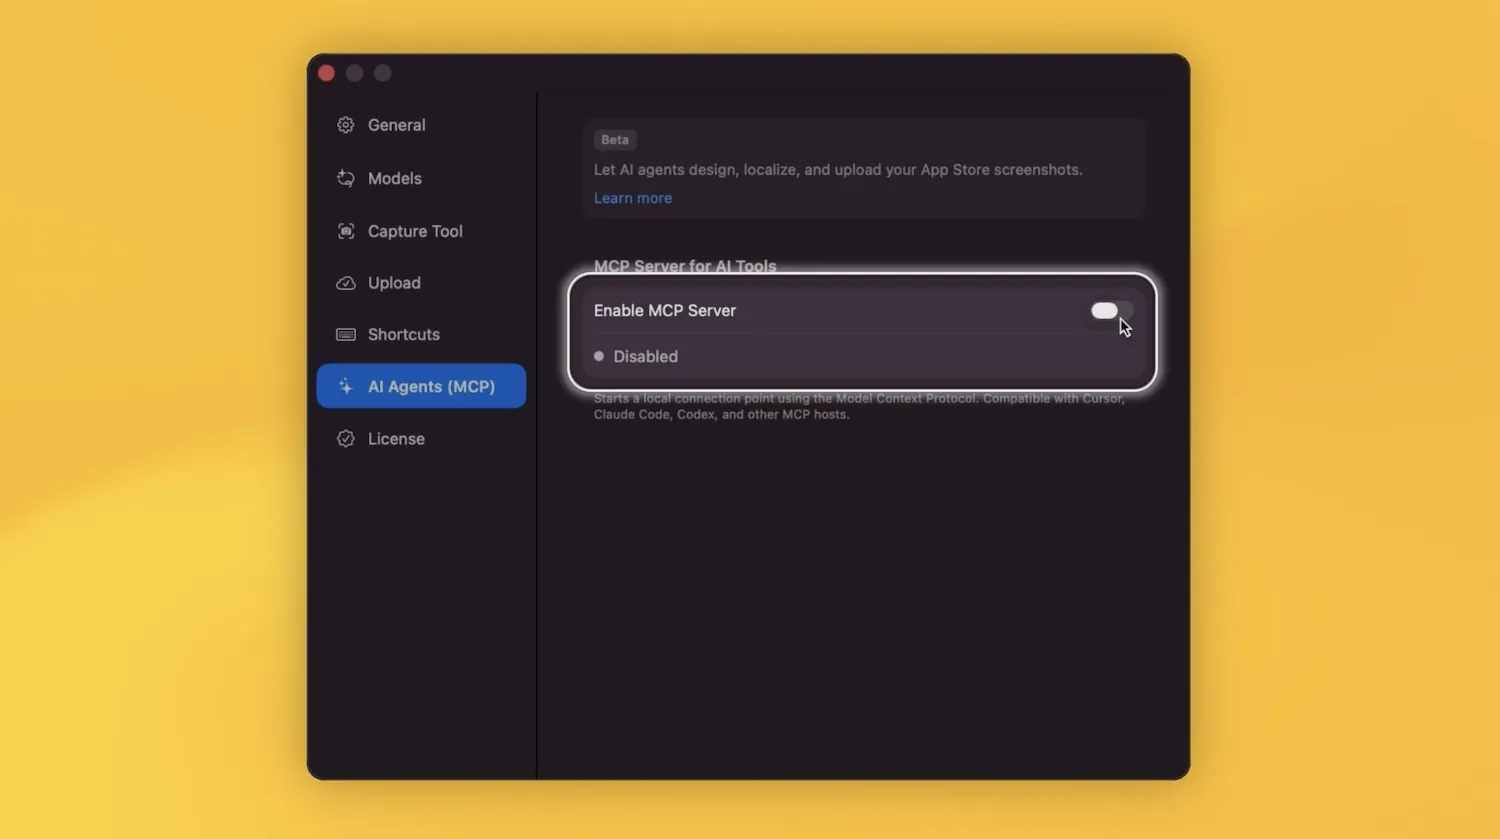The image size is (1500, 839).
Task: Click the General settings gear icon
Action: [x=345, y=124]
